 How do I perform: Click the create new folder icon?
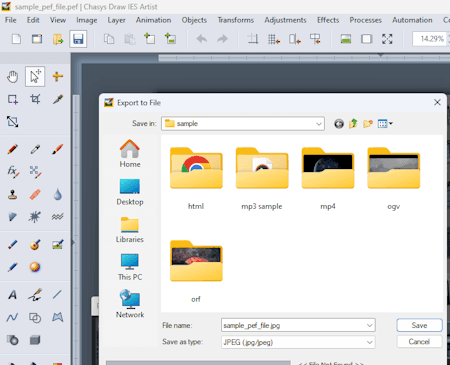click(368, 124)
